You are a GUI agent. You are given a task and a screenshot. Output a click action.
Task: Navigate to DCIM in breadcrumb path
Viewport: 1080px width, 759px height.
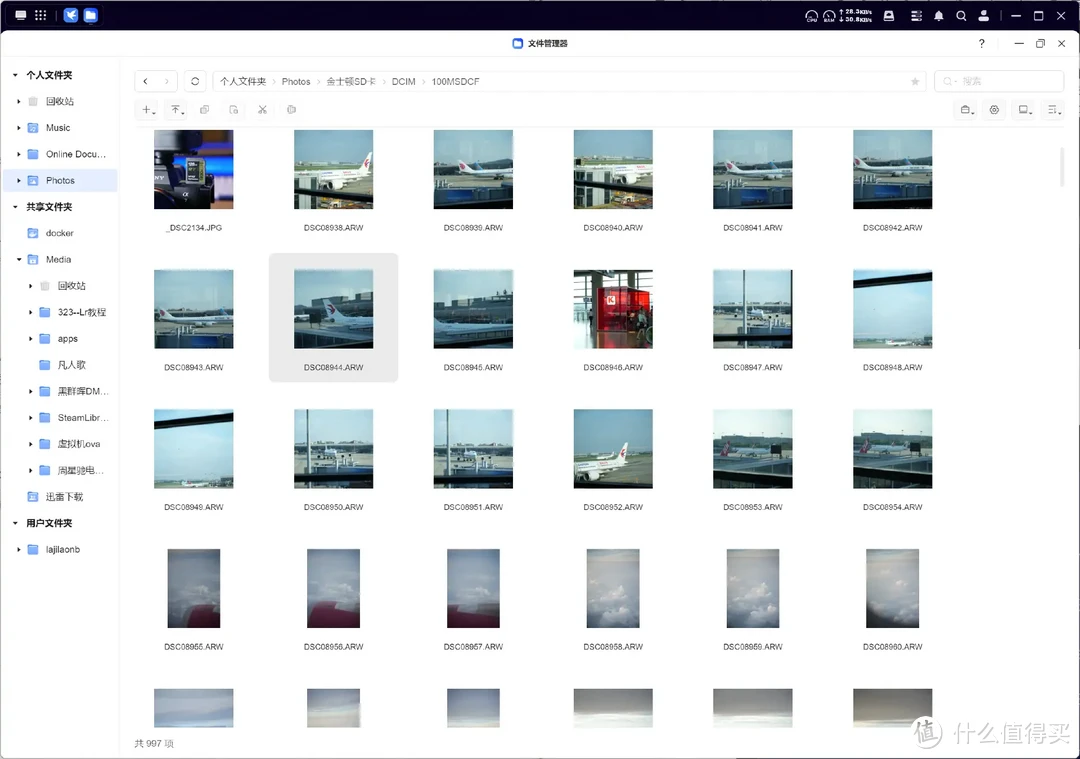tap(403, 82)
